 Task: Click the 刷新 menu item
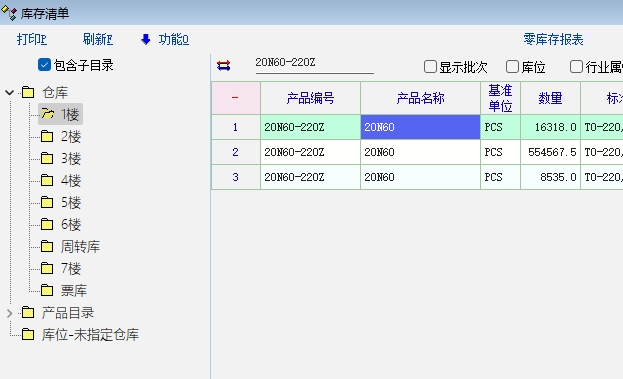98,39
